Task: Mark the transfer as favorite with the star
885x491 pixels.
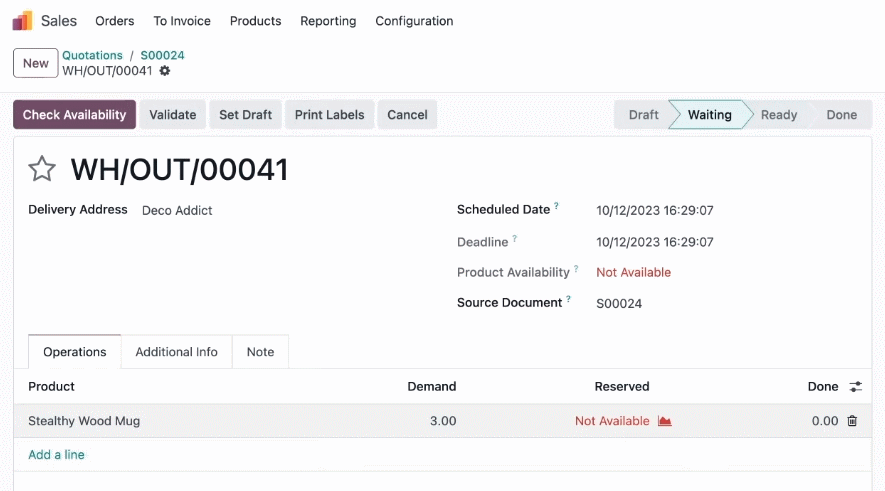Action: coord(42,169)
